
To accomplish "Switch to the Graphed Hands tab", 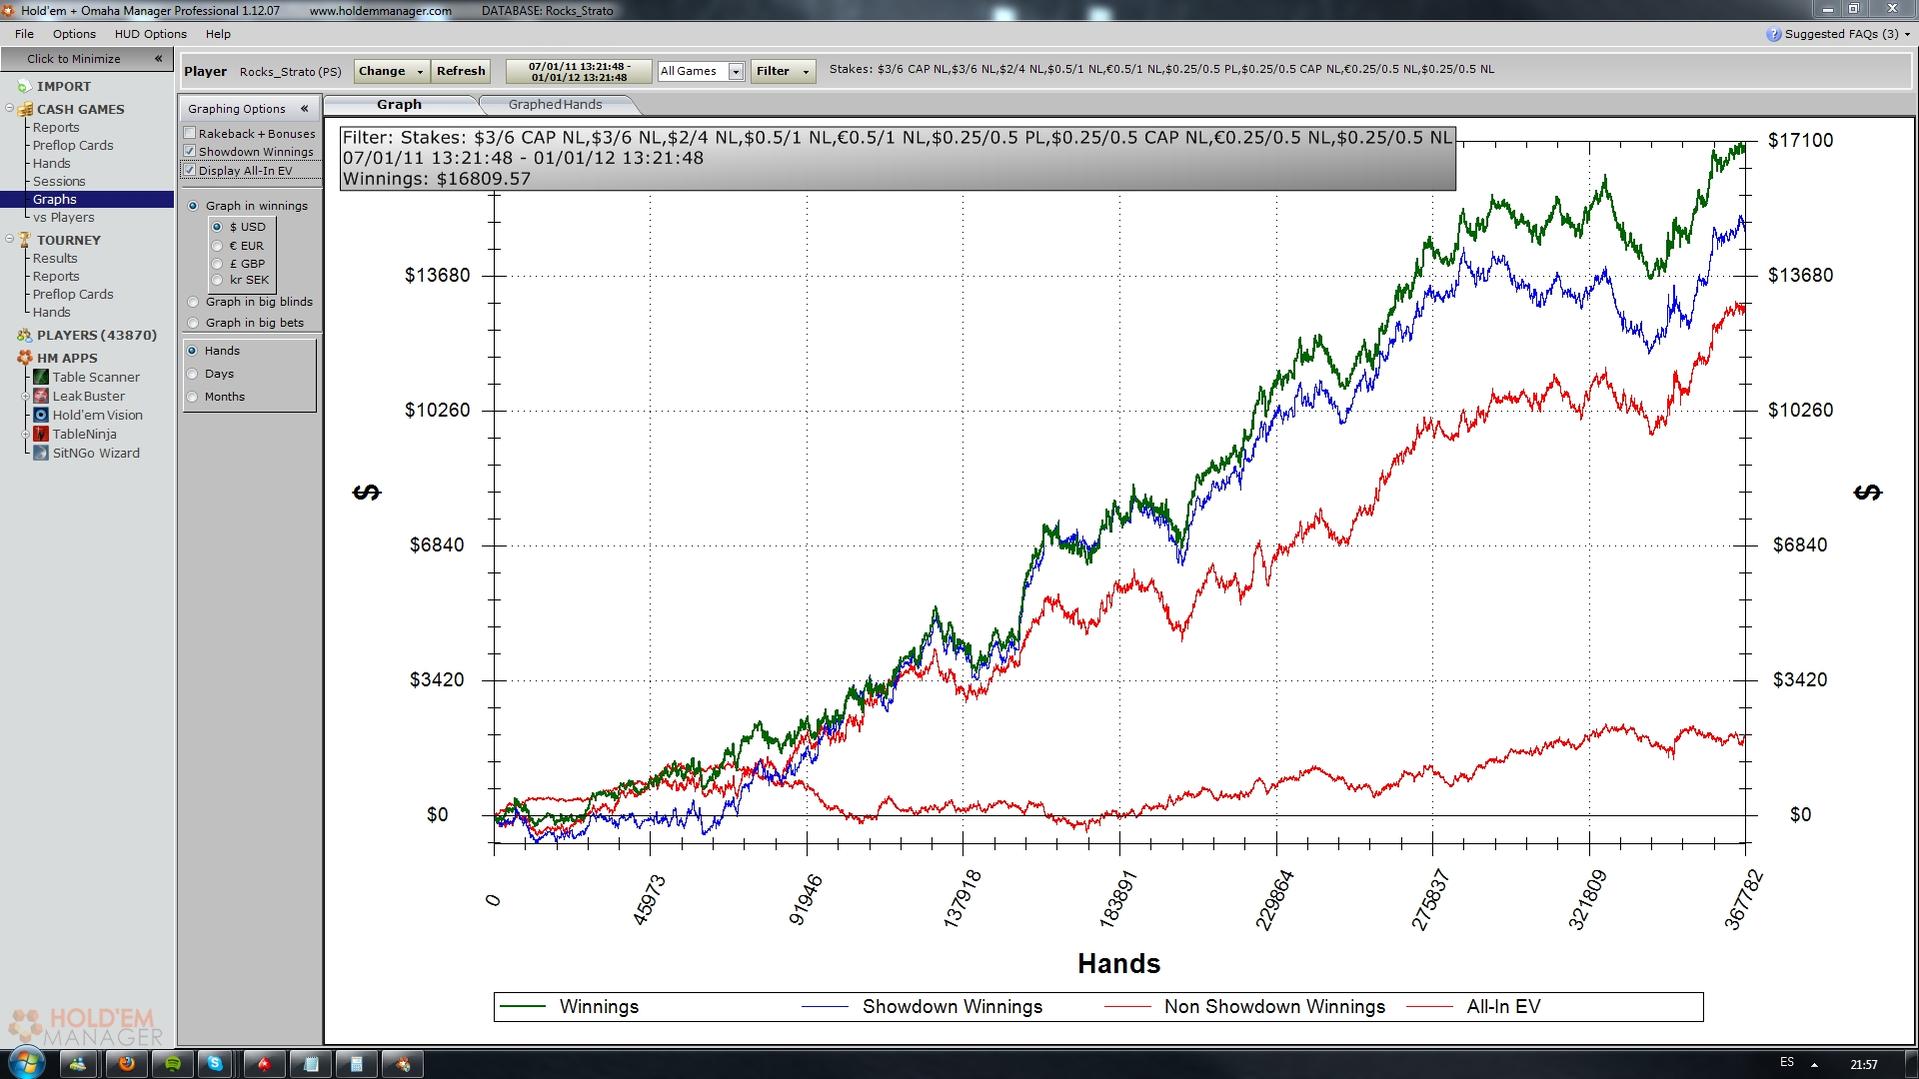I will 555,104.
